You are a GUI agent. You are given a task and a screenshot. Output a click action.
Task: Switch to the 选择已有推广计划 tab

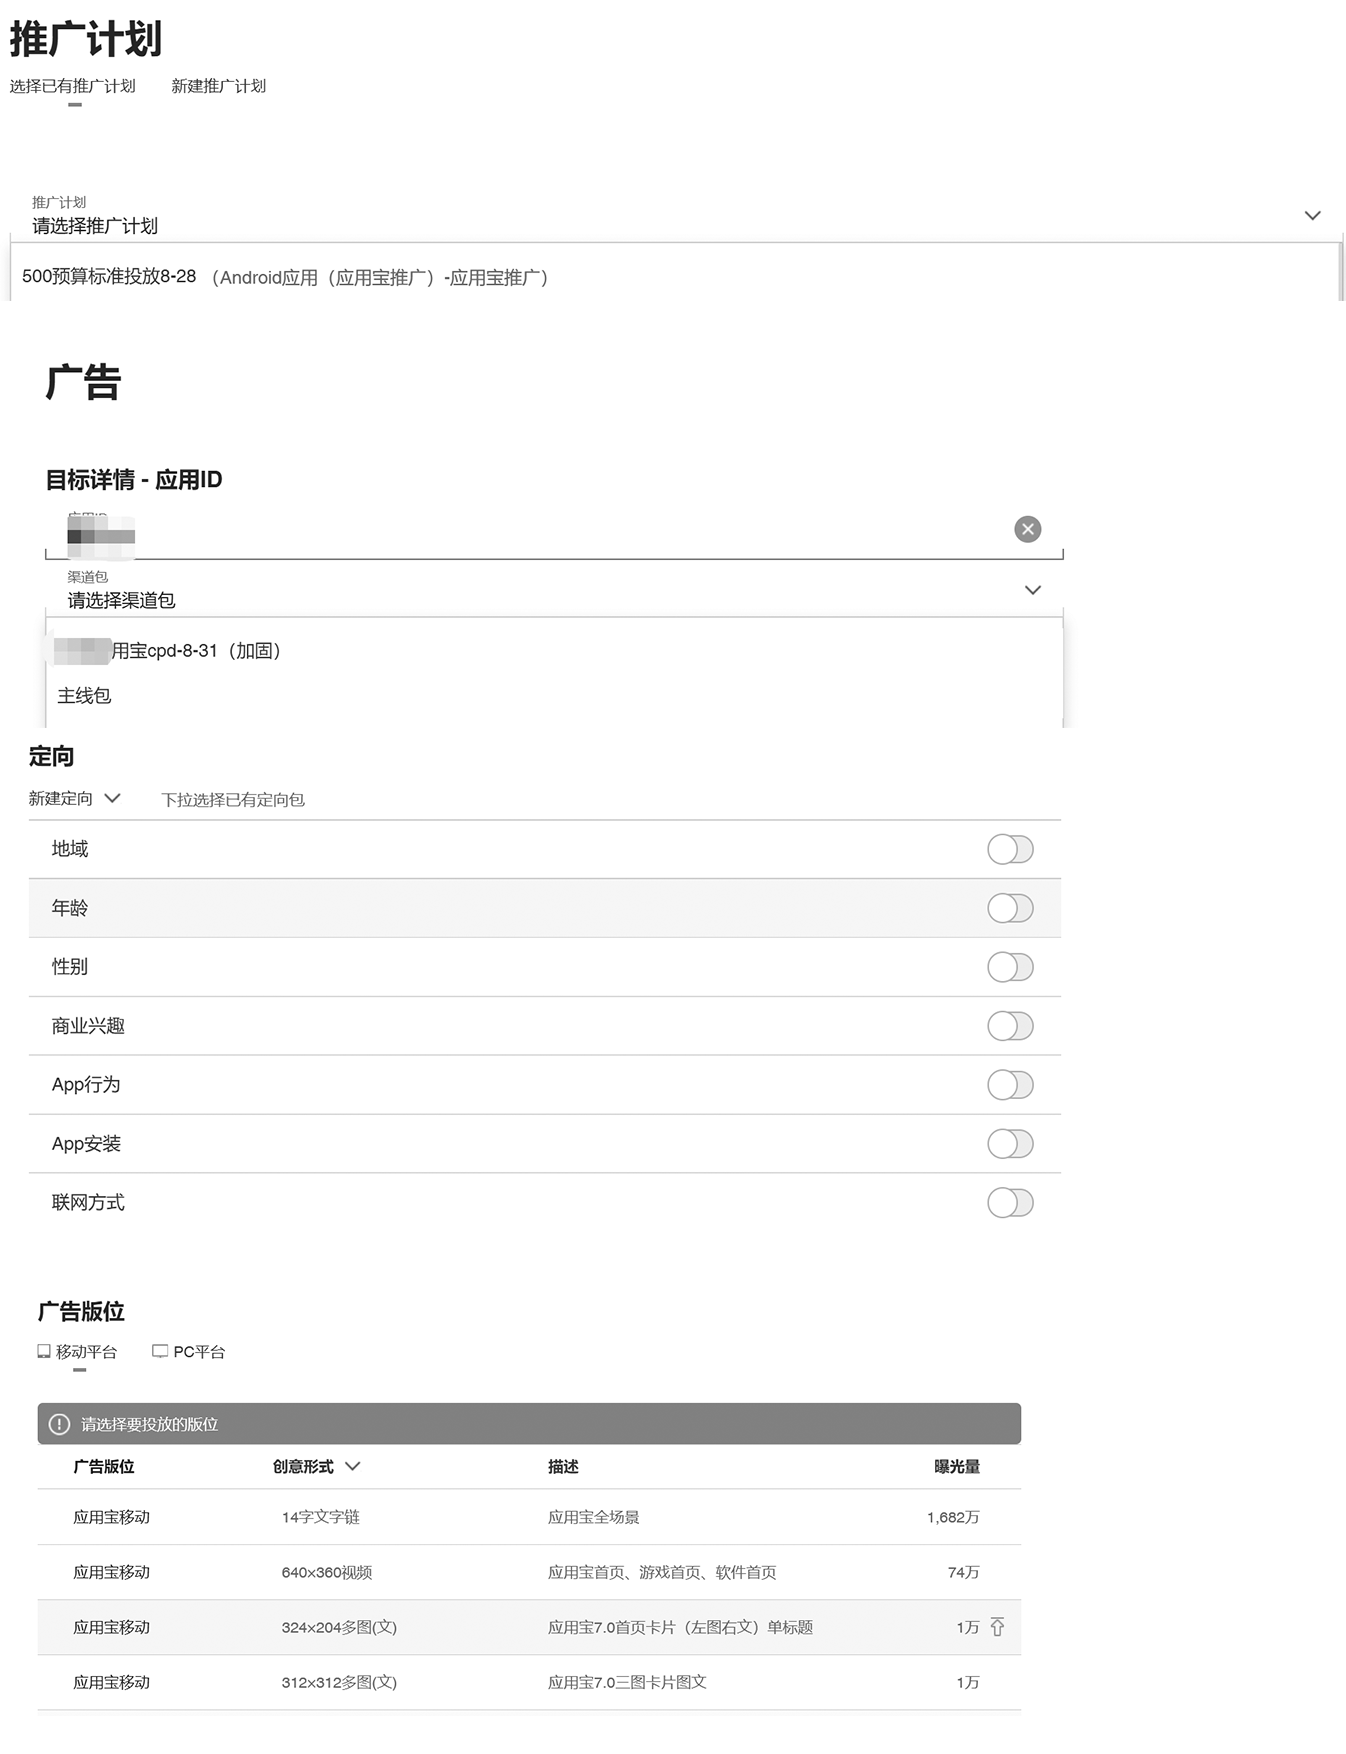tap(73, 86)
